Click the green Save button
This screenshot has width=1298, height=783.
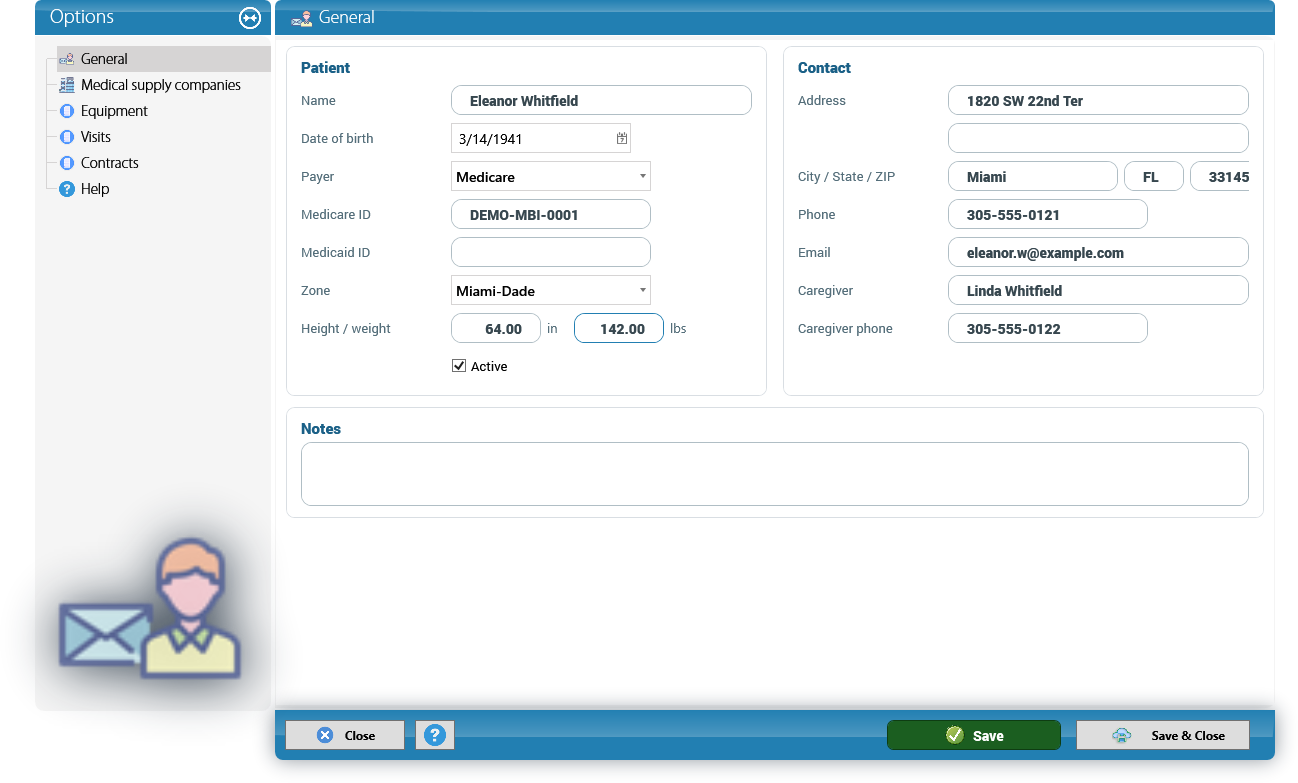coord(974,735)
